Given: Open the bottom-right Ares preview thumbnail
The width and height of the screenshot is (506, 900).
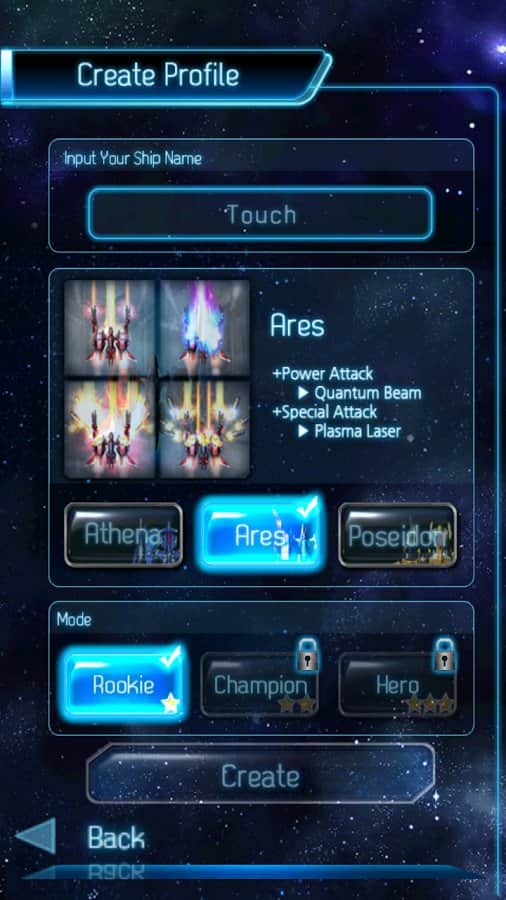Looking at the screenshot, I should click(204, 429).
